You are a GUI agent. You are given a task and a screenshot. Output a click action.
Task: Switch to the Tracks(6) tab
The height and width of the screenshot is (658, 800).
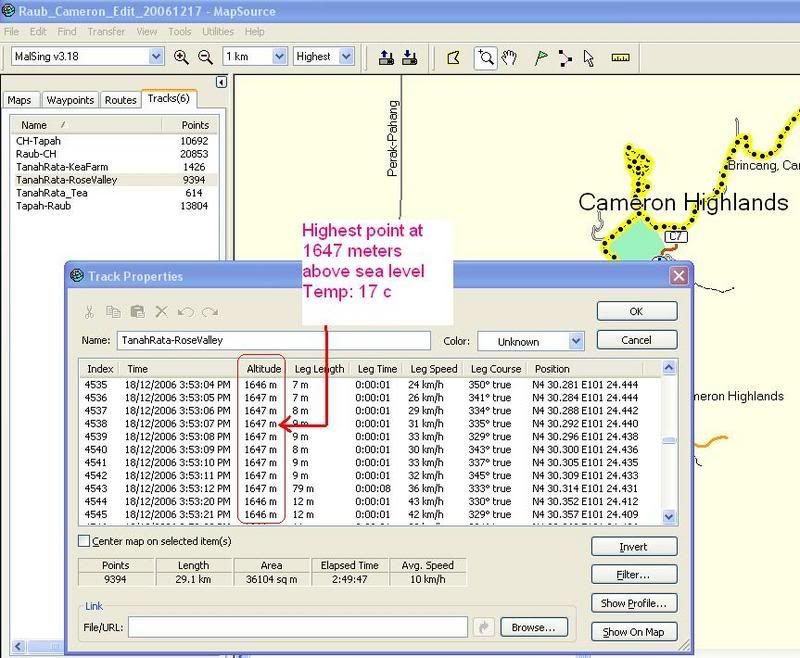pyautogui.click(x=169, y=98)
